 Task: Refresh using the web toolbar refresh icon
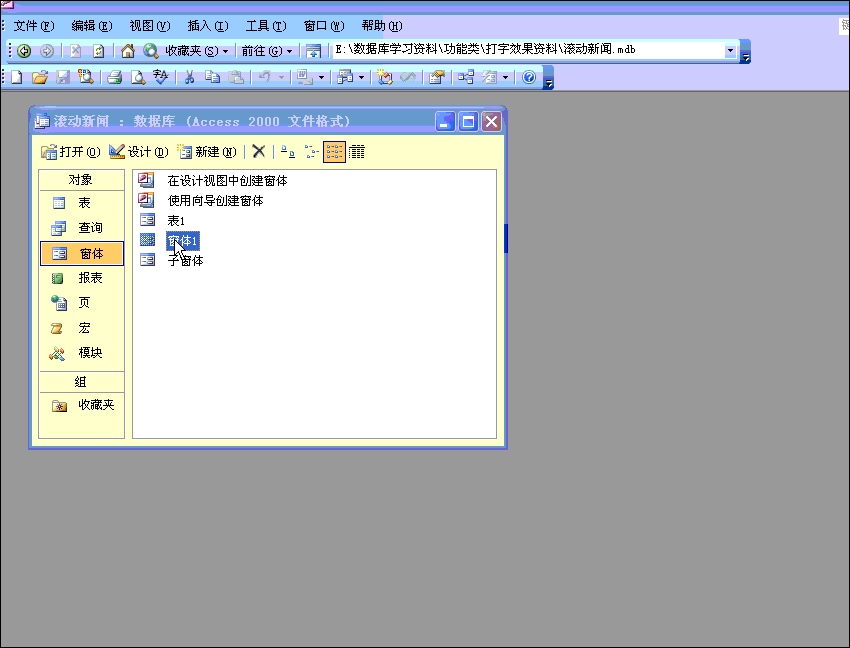coord(98,51)
